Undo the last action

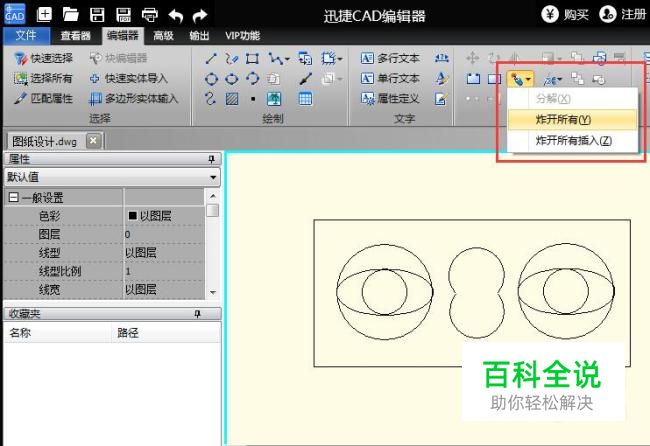click(175, 16)
